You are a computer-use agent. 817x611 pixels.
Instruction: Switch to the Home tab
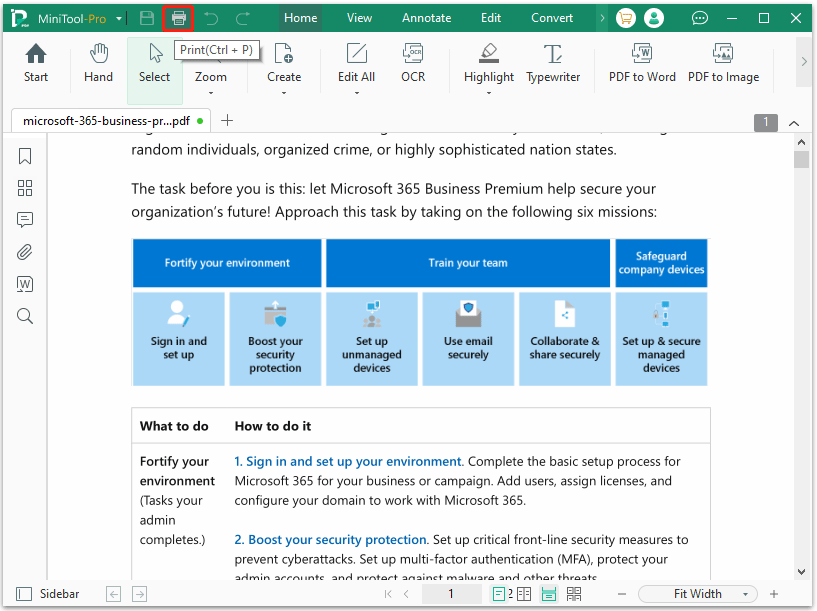(301, 18)
